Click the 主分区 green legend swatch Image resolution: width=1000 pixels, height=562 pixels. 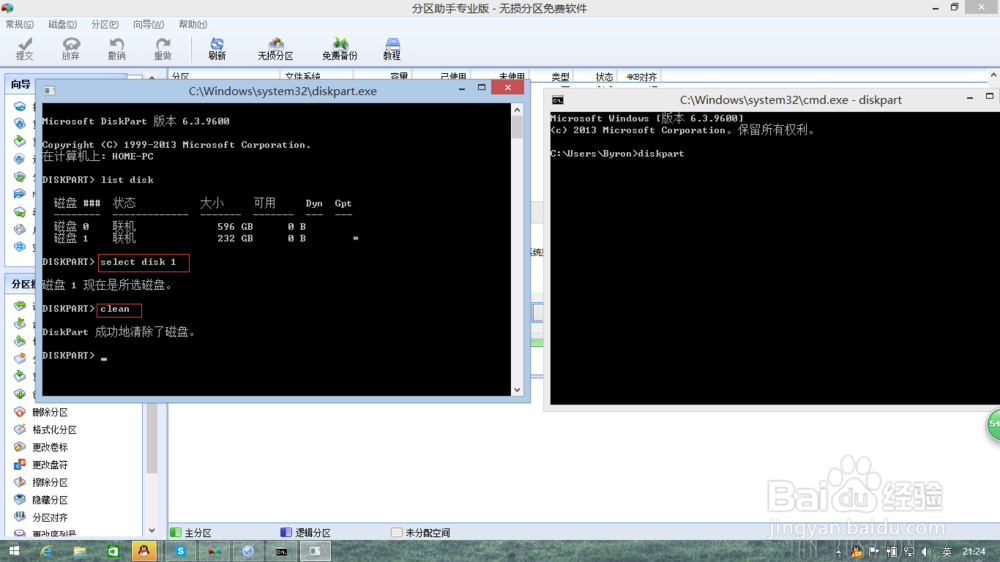pyautogui.click(x=176, y=532)
